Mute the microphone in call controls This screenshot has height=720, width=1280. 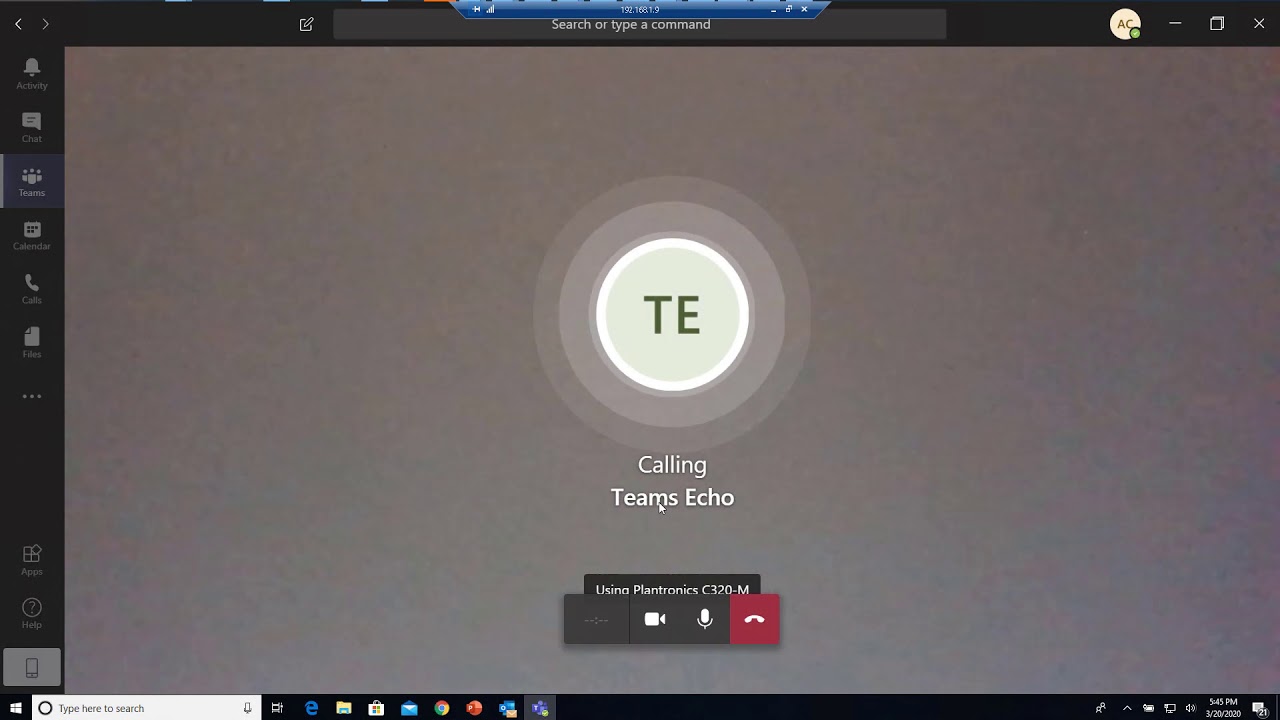705,620
